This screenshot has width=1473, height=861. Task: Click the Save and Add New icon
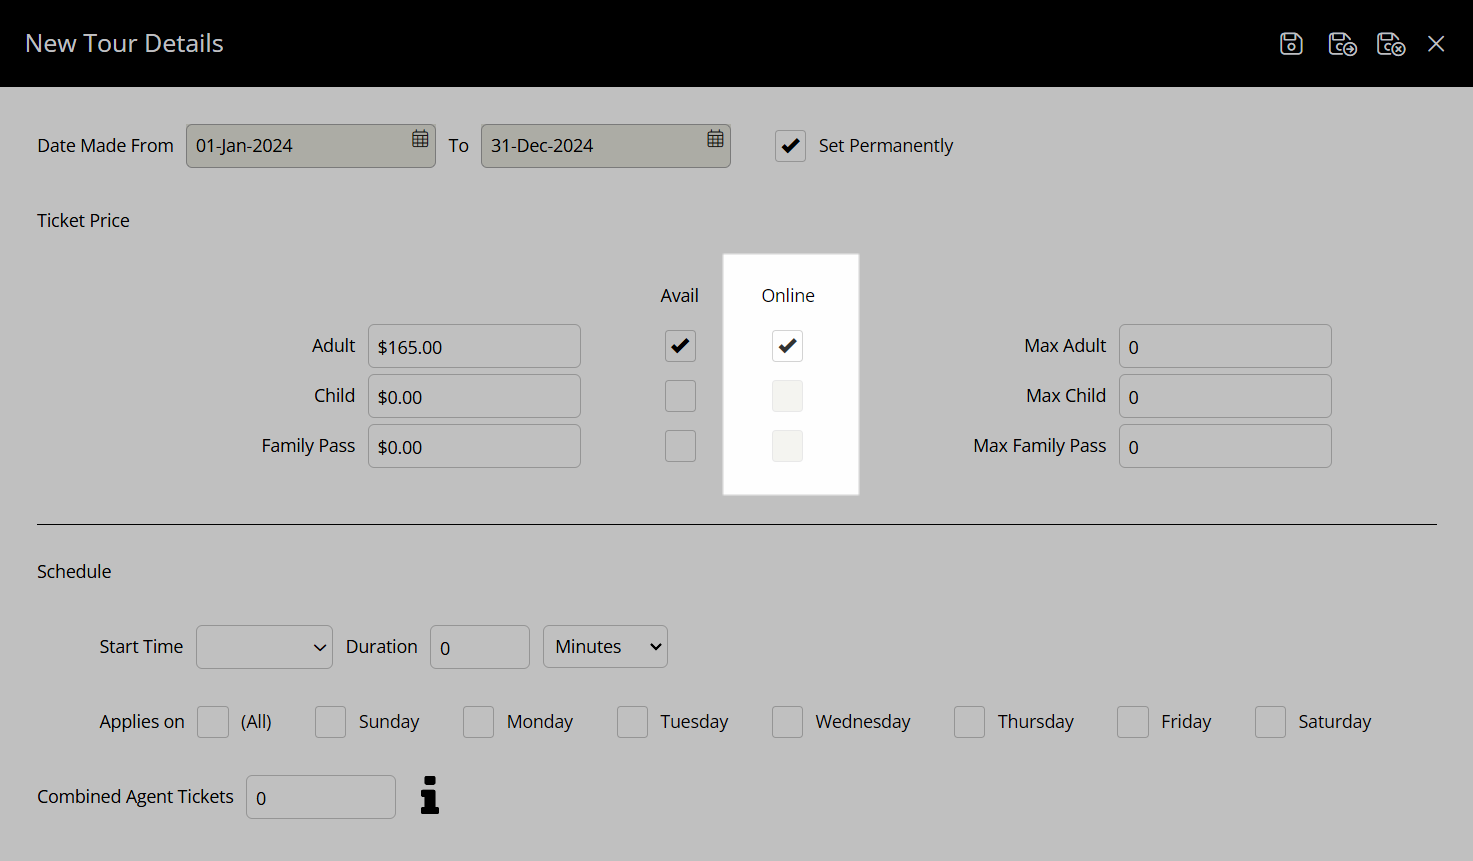click(1342, 44)
